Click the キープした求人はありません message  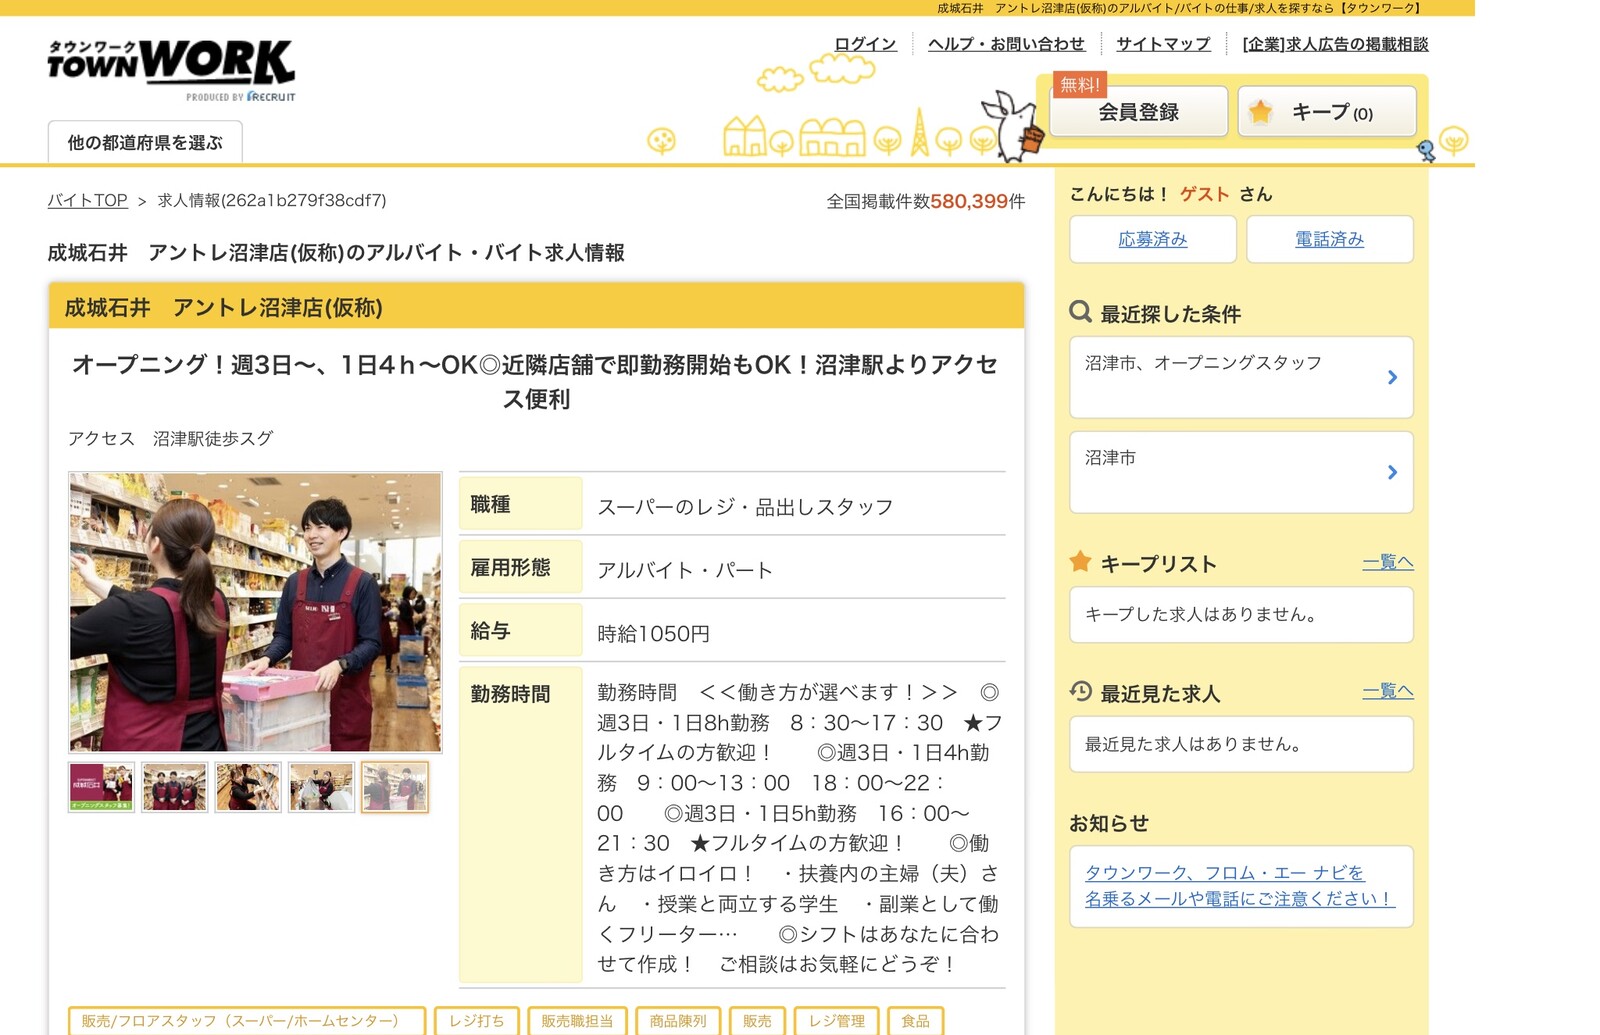tap(1201, 614)
